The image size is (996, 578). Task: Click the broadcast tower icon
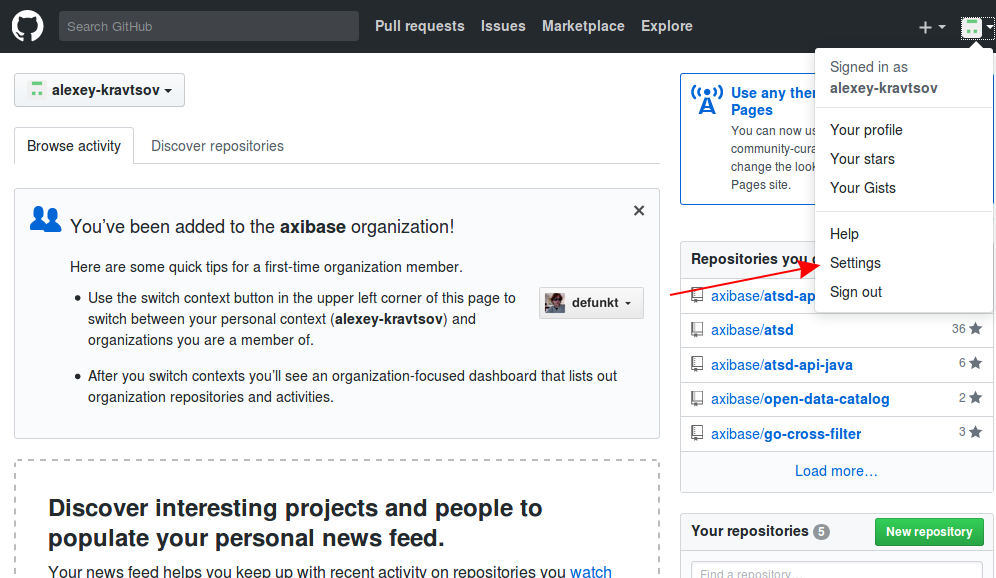[x=707, y=100]
